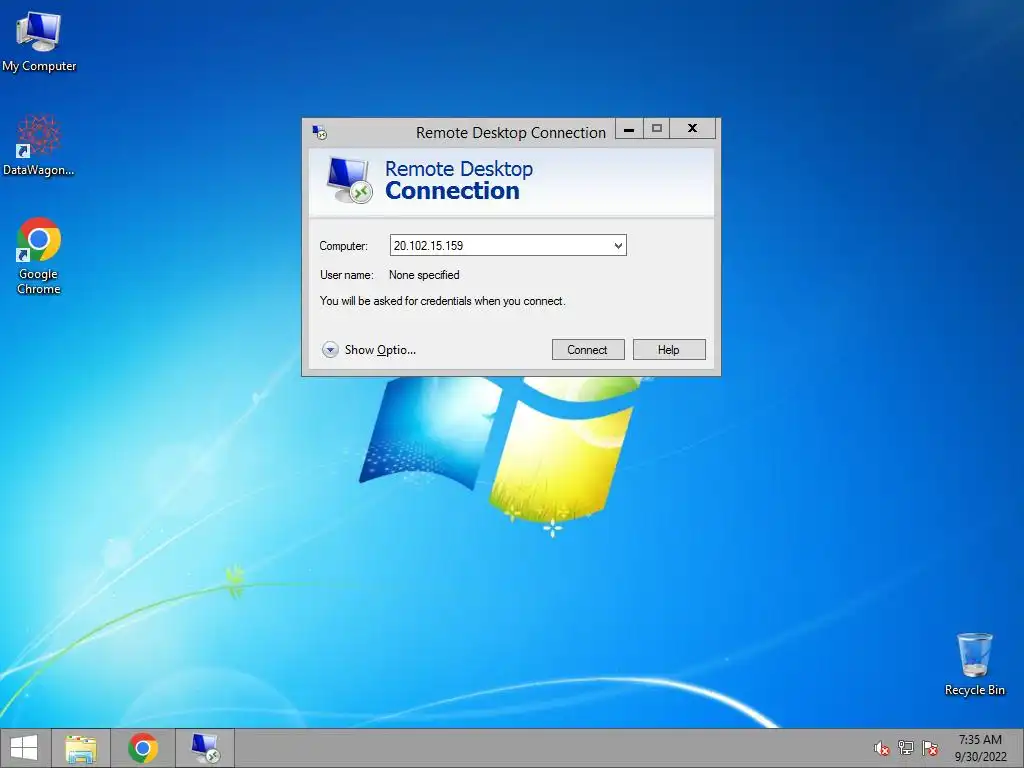Open File Explorer from the taskbar
Image resolution: width=1024 pixels, height=768 pixels.
(80, 748)
